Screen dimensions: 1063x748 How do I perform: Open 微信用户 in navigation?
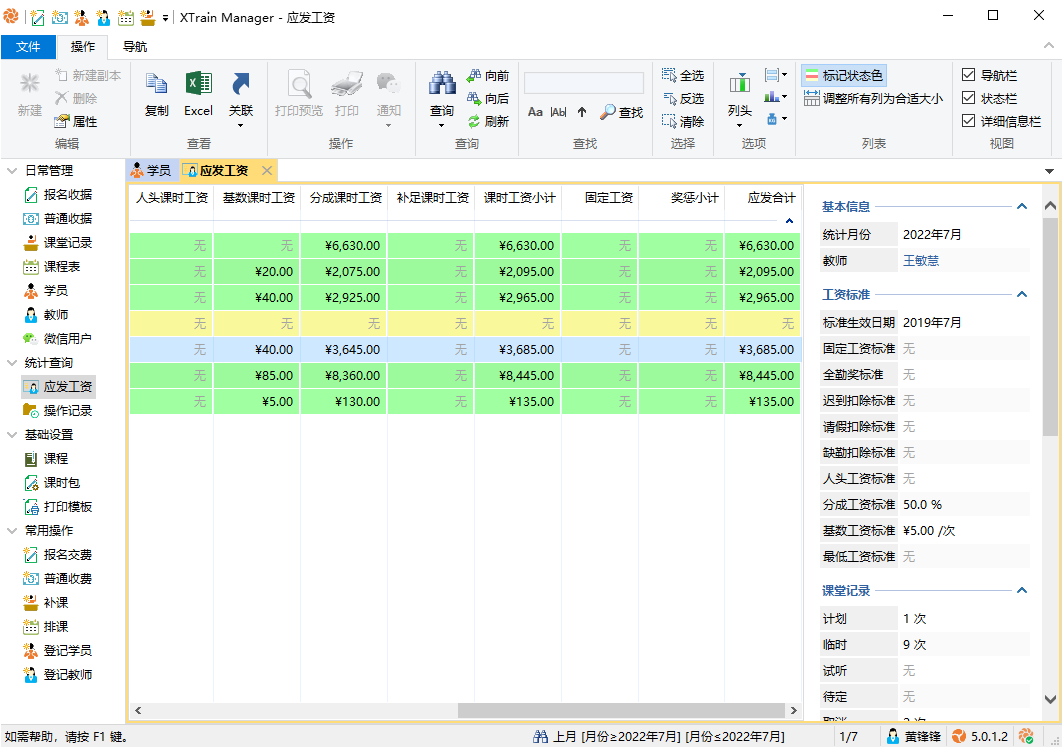click(58, 338)
